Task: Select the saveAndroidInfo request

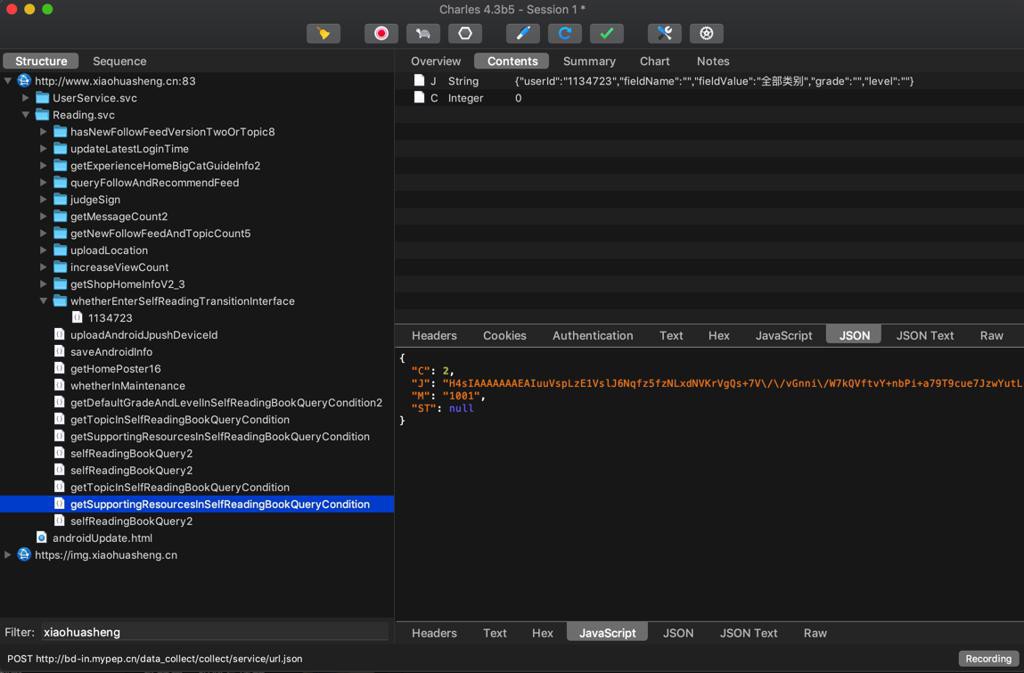Action: pos(111,352)
